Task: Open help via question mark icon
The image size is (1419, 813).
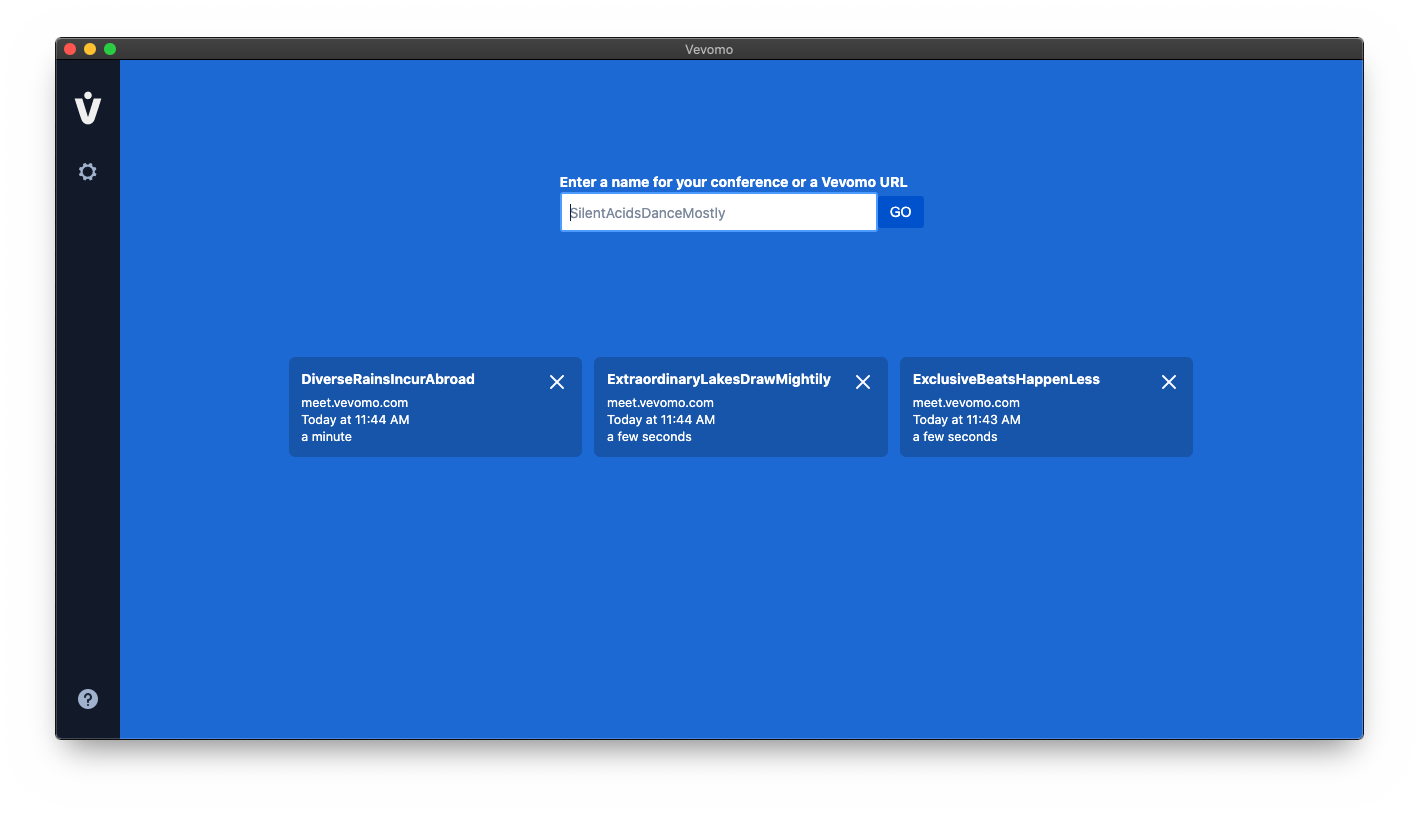Action: (88, 699)
